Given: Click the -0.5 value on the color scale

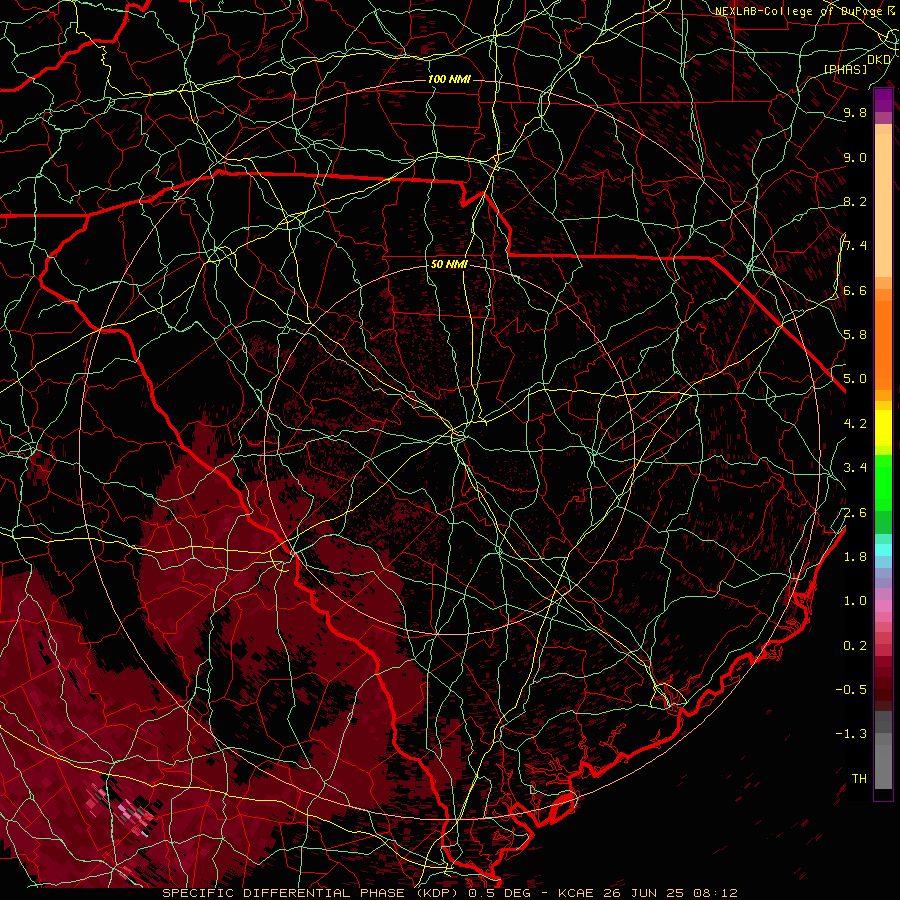Looking at the screenshot, I should [x=851, y=689].
